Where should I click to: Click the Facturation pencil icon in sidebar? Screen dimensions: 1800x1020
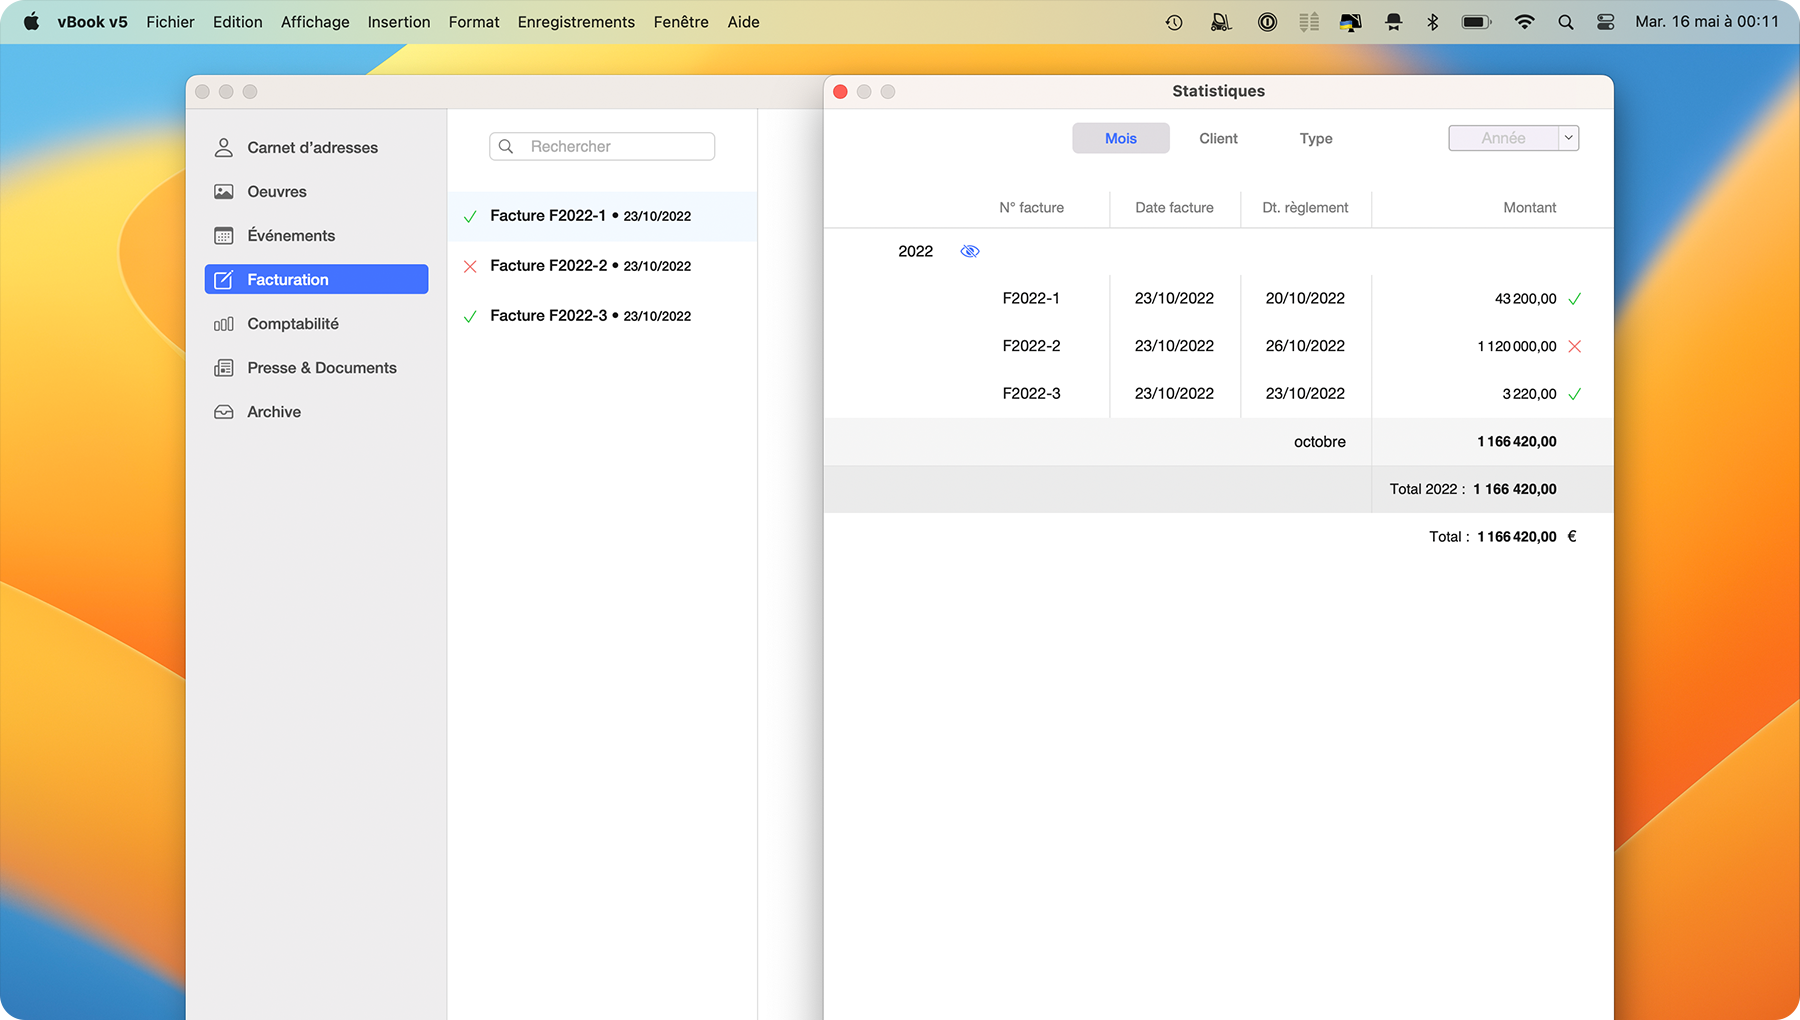click(x=224, y=280)
